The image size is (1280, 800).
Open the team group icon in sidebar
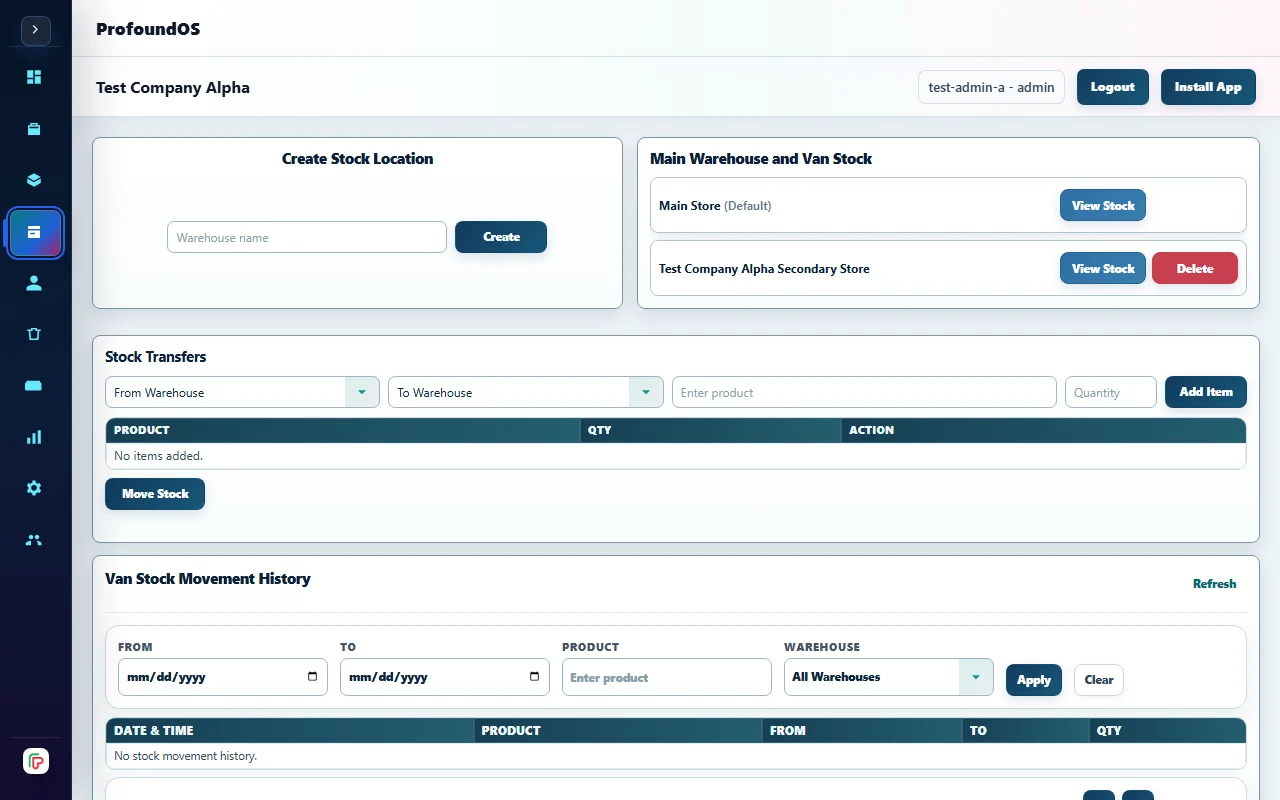(34, 540)
